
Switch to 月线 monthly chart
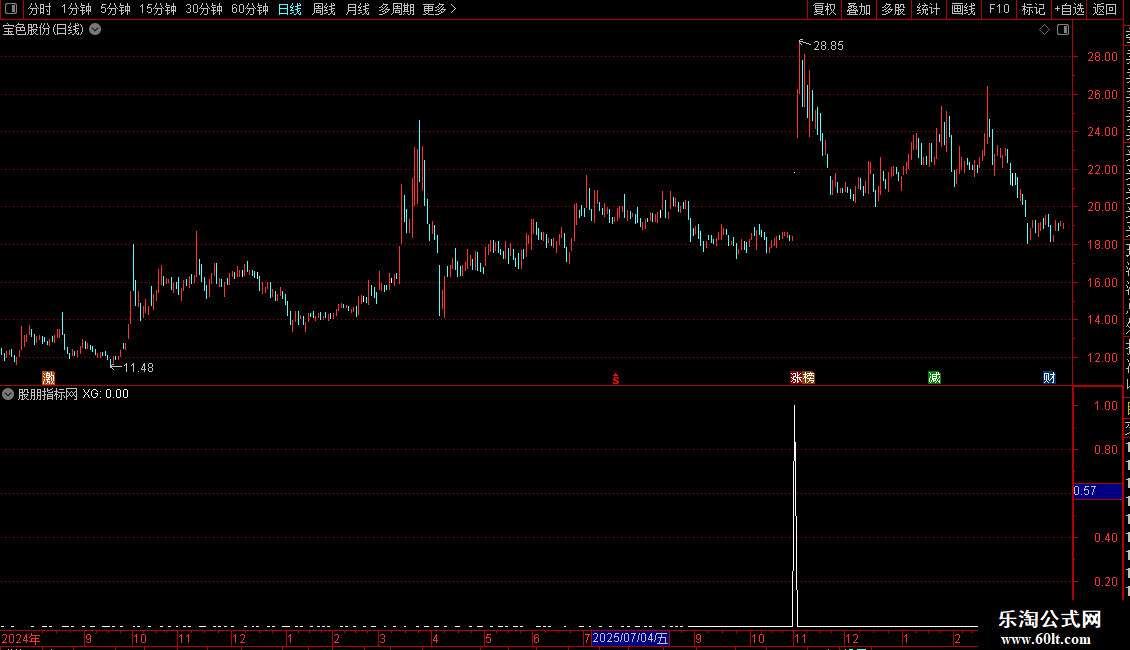point(357,9)
